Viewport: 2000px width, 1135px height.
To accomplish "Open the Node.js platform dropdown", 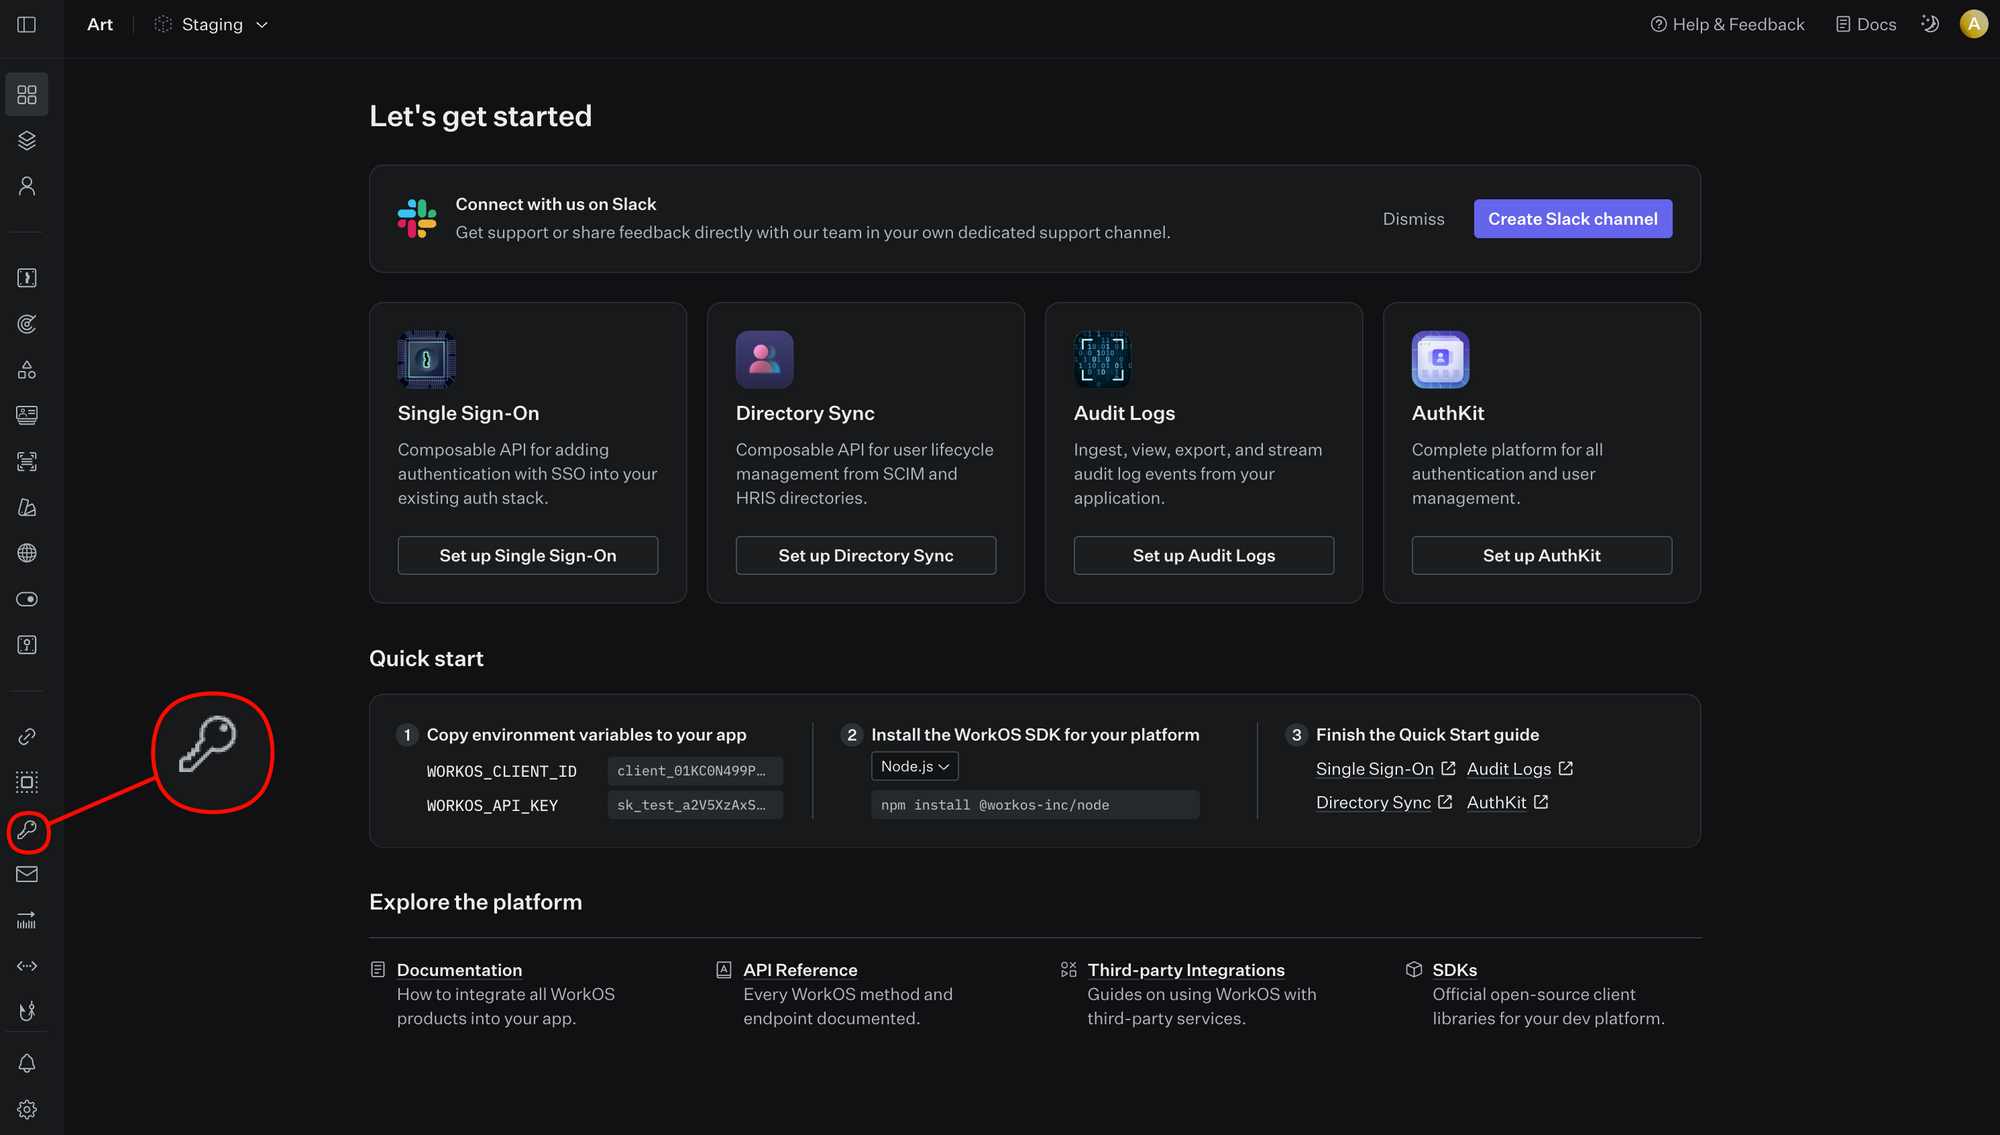I will [914, 766].
